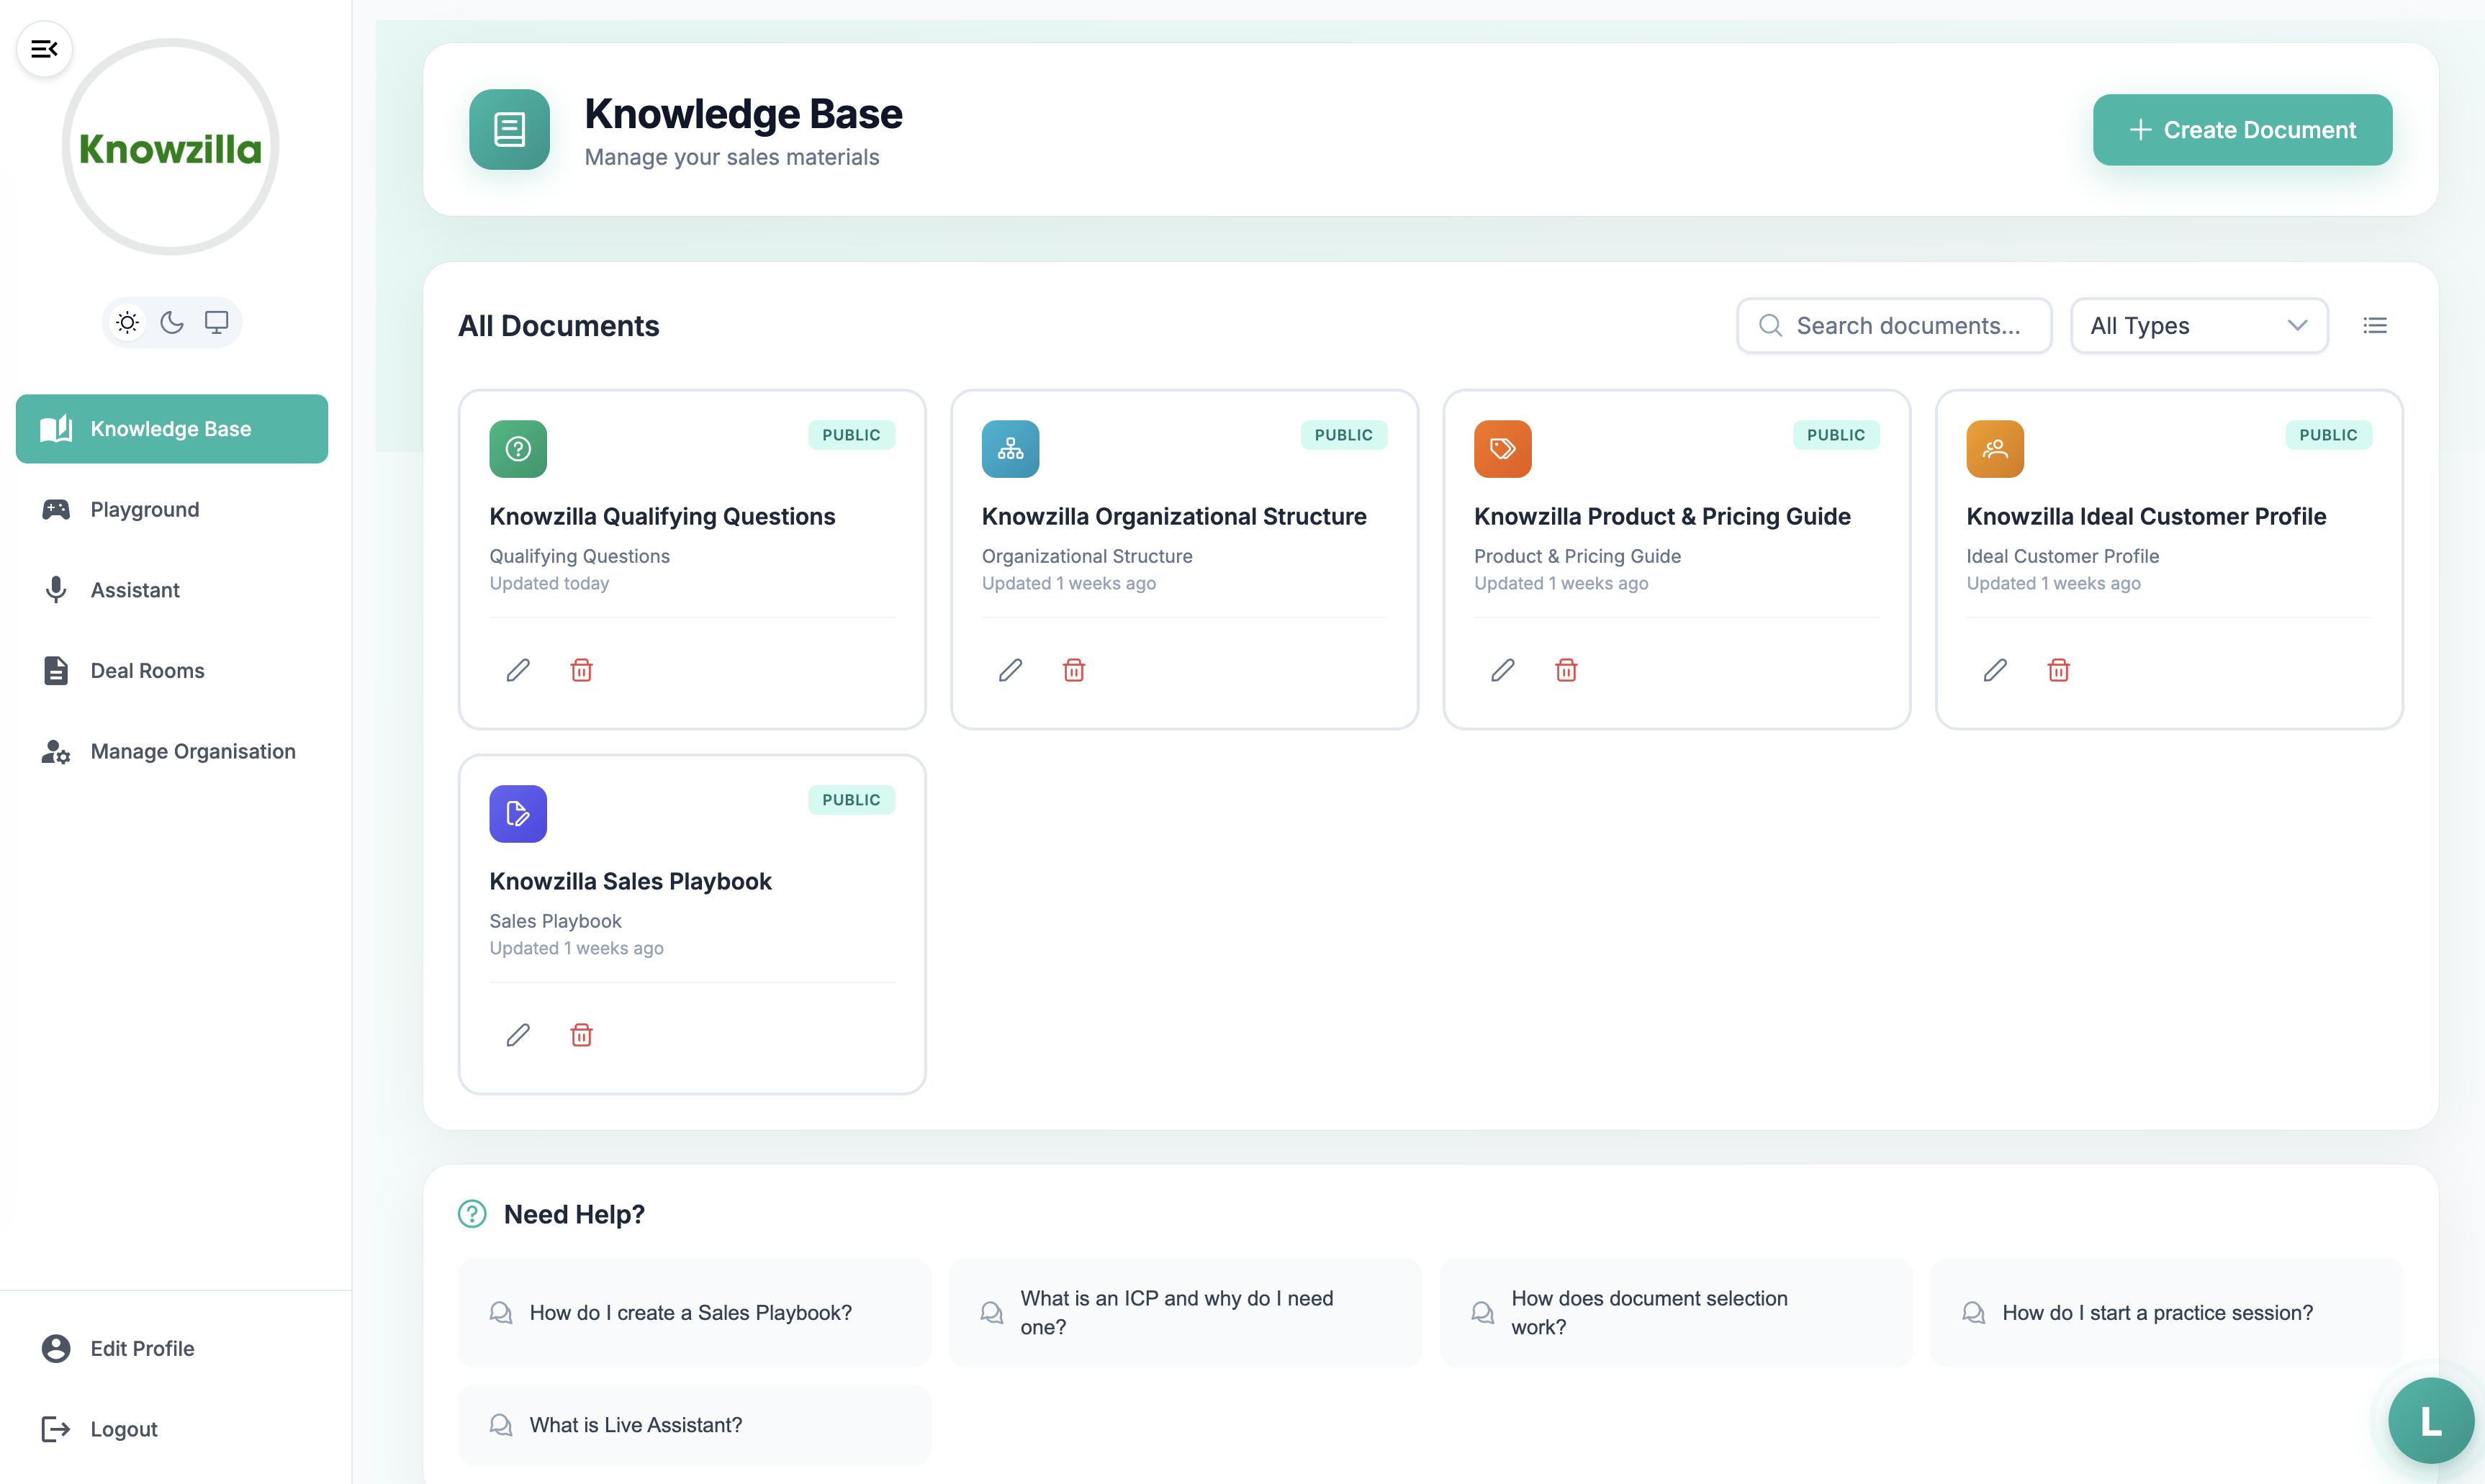Switch to list view for documents
Screen dimensions: 2485x1484
(2376, 325)
